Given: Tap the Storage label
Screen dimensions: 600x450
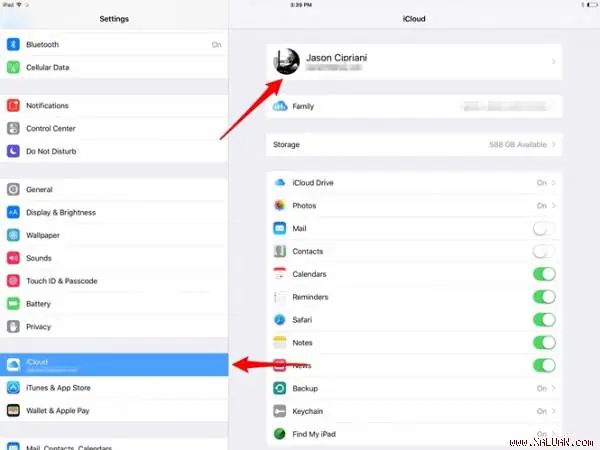Looking at the screenshot, I should click(286, 145).
